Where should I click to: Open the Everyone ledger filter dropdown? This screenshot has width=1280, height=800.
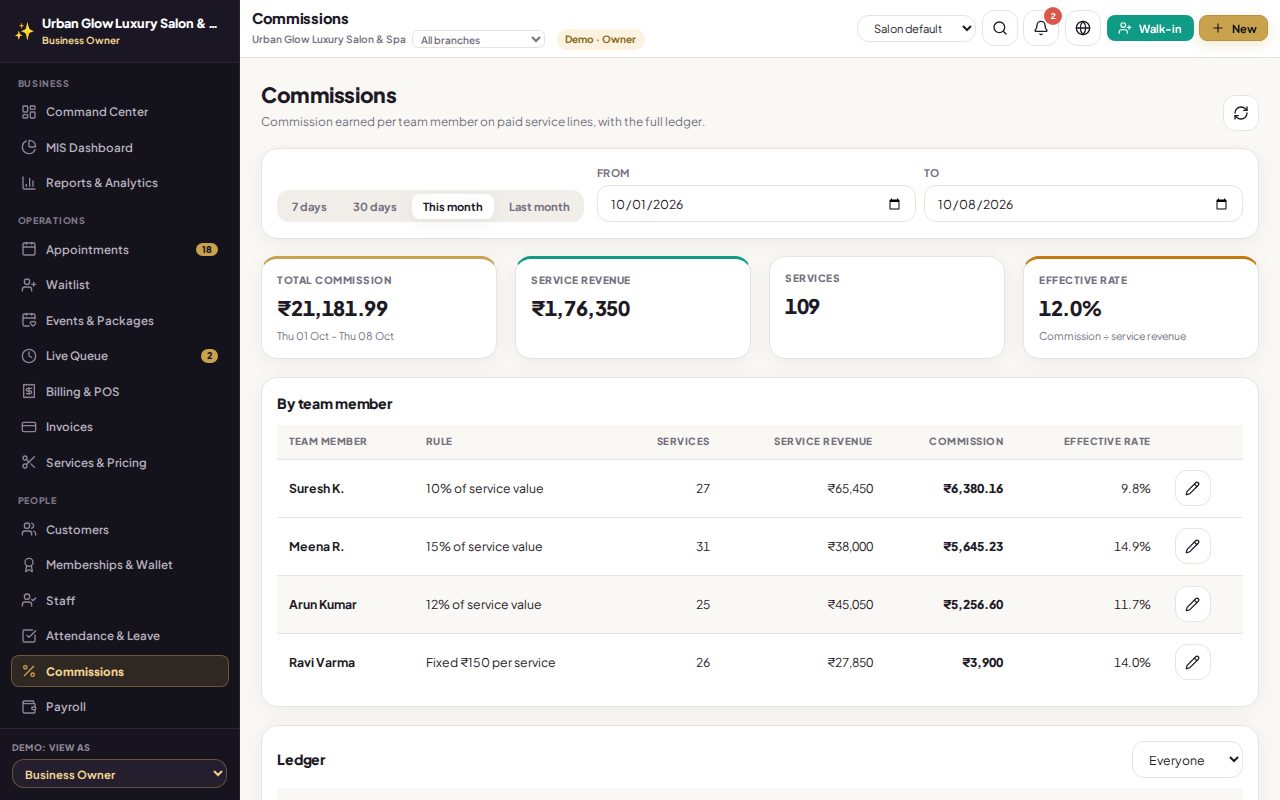click(1187, 760)
